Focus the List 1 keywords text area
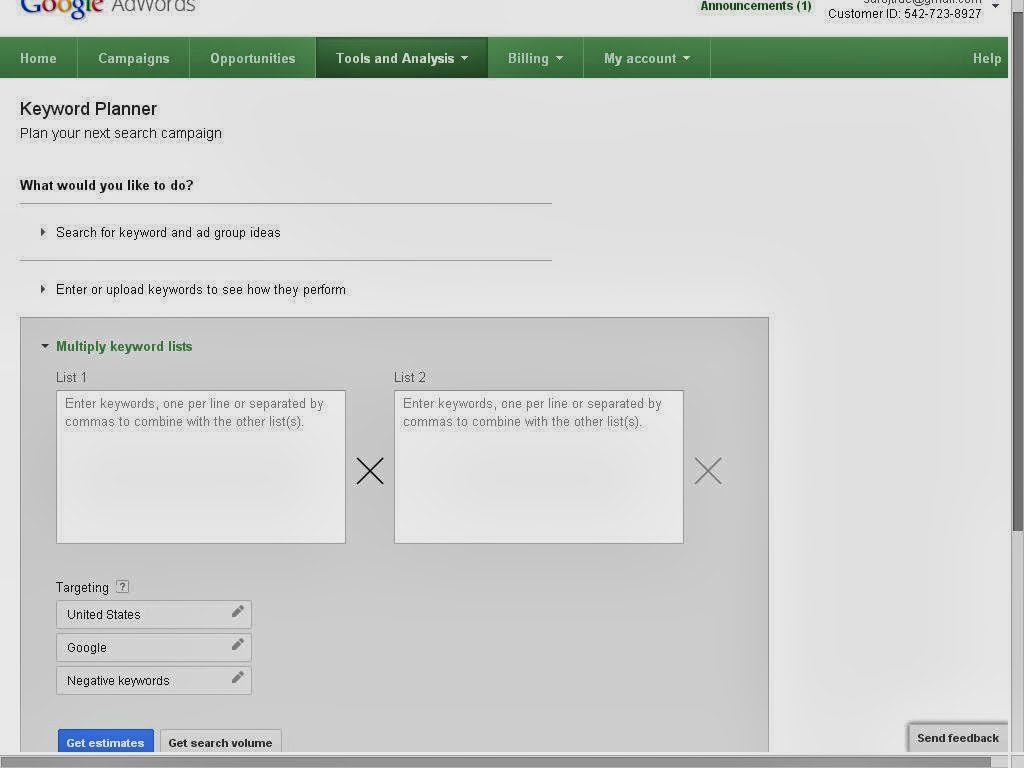Screen dimensions: 1024x768 200,467
